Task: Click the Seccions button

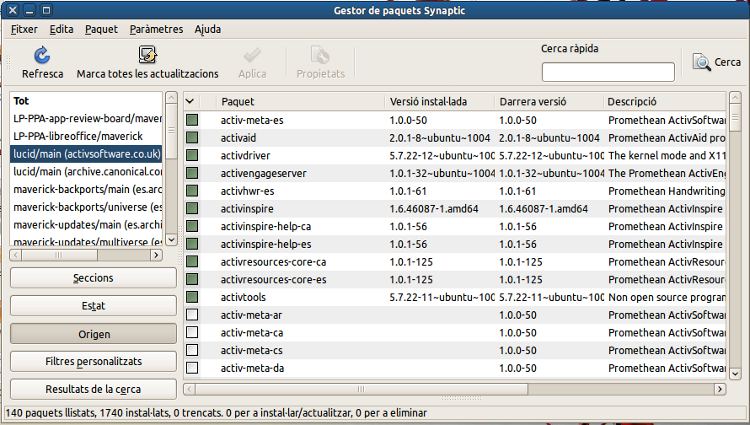Action: pos(93,278)
